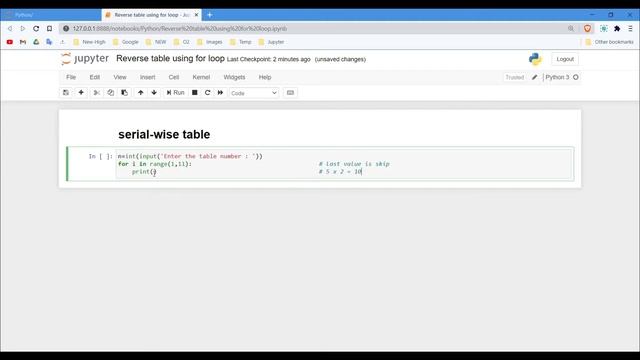Image resolution: width=640 pixels, height=360 pixels.
Task: Open the Edit menu
Action: pos(95,77)
